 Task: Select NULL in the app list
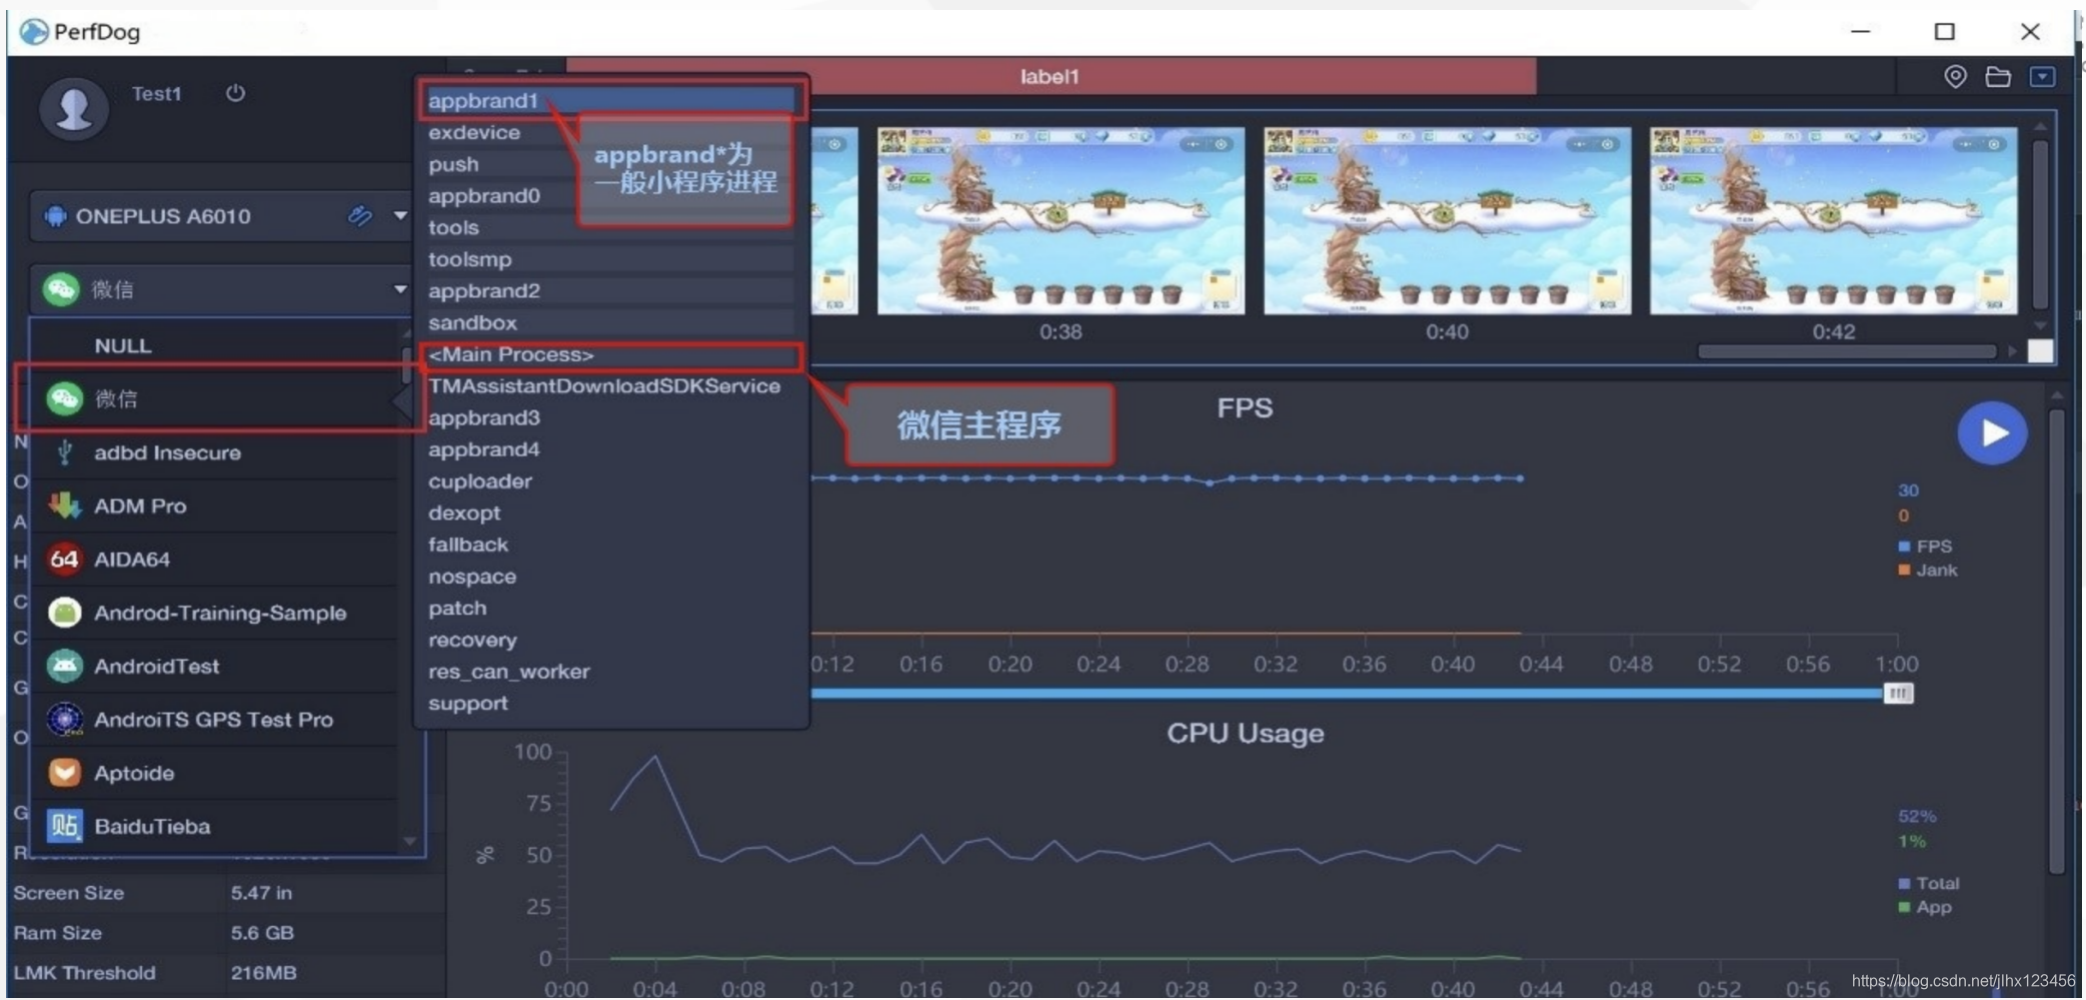[x=215, y=346]
